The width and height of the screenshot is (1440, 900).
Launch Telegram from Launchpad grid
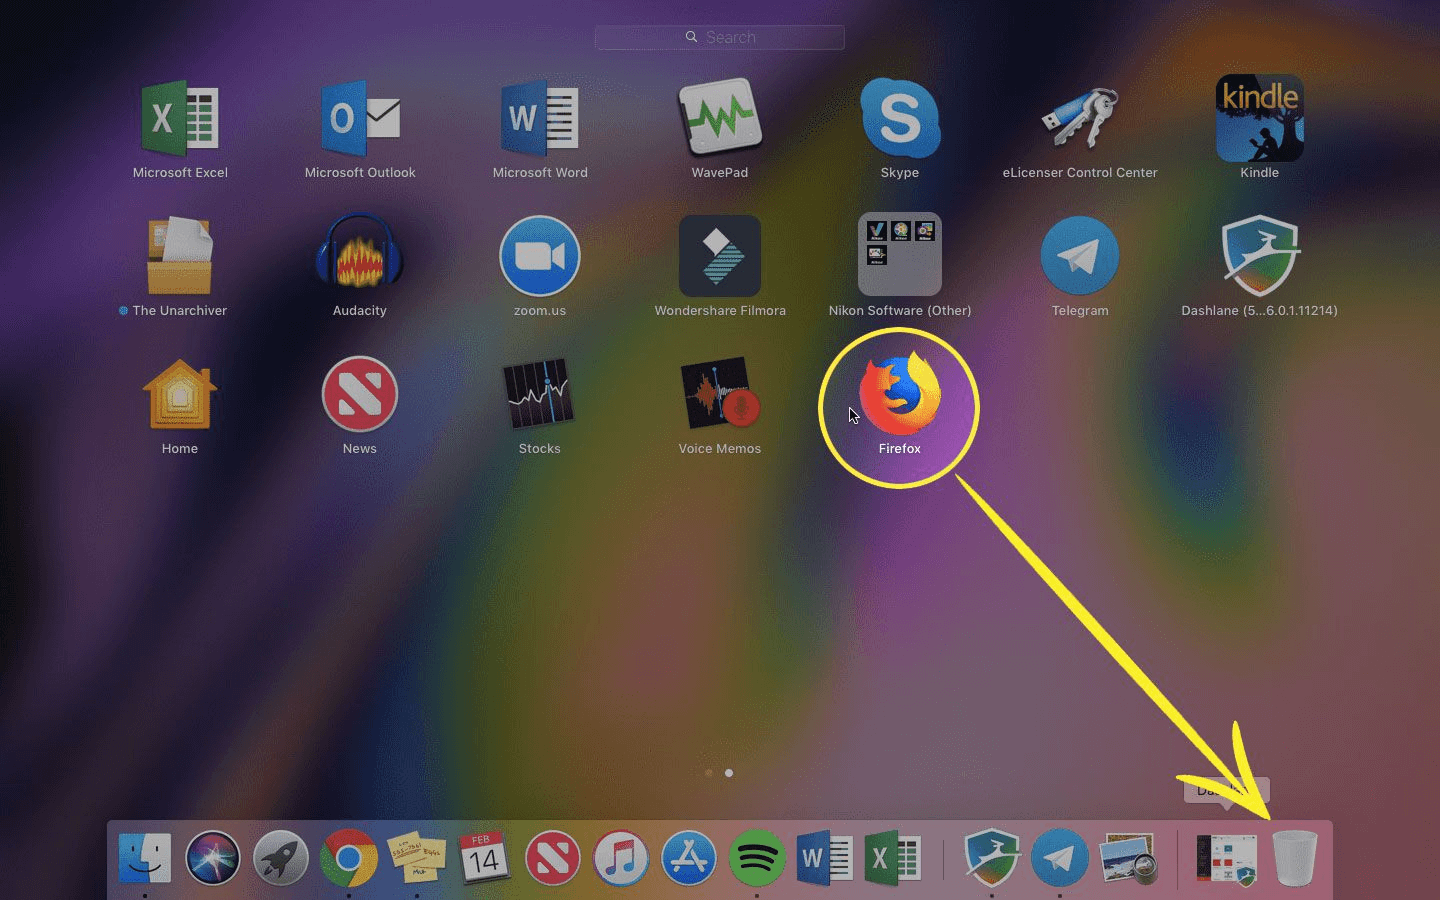coord(1080,256)
